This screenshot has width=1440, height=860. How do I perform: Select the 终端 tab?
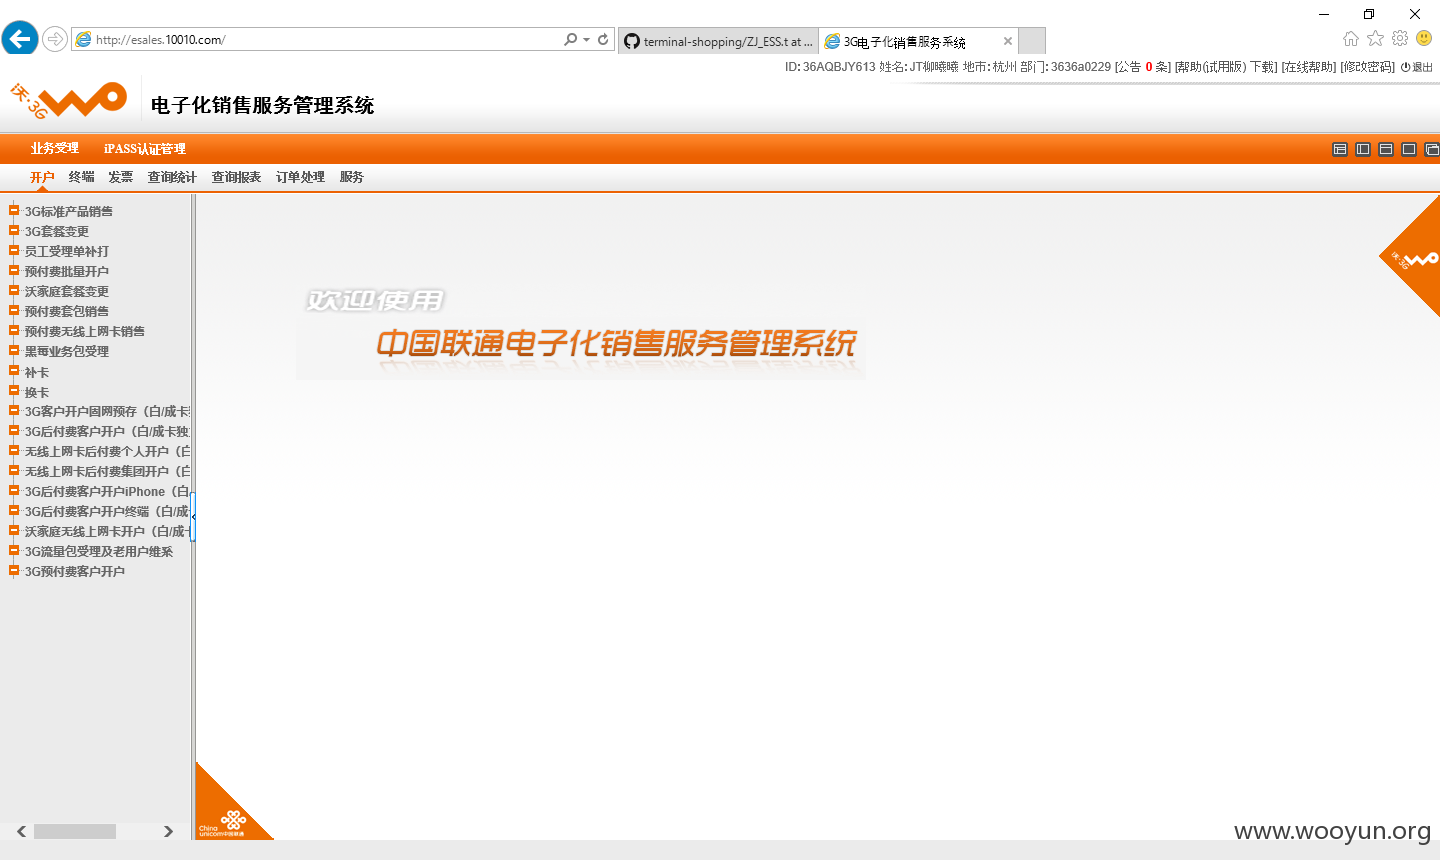point(82,177)
